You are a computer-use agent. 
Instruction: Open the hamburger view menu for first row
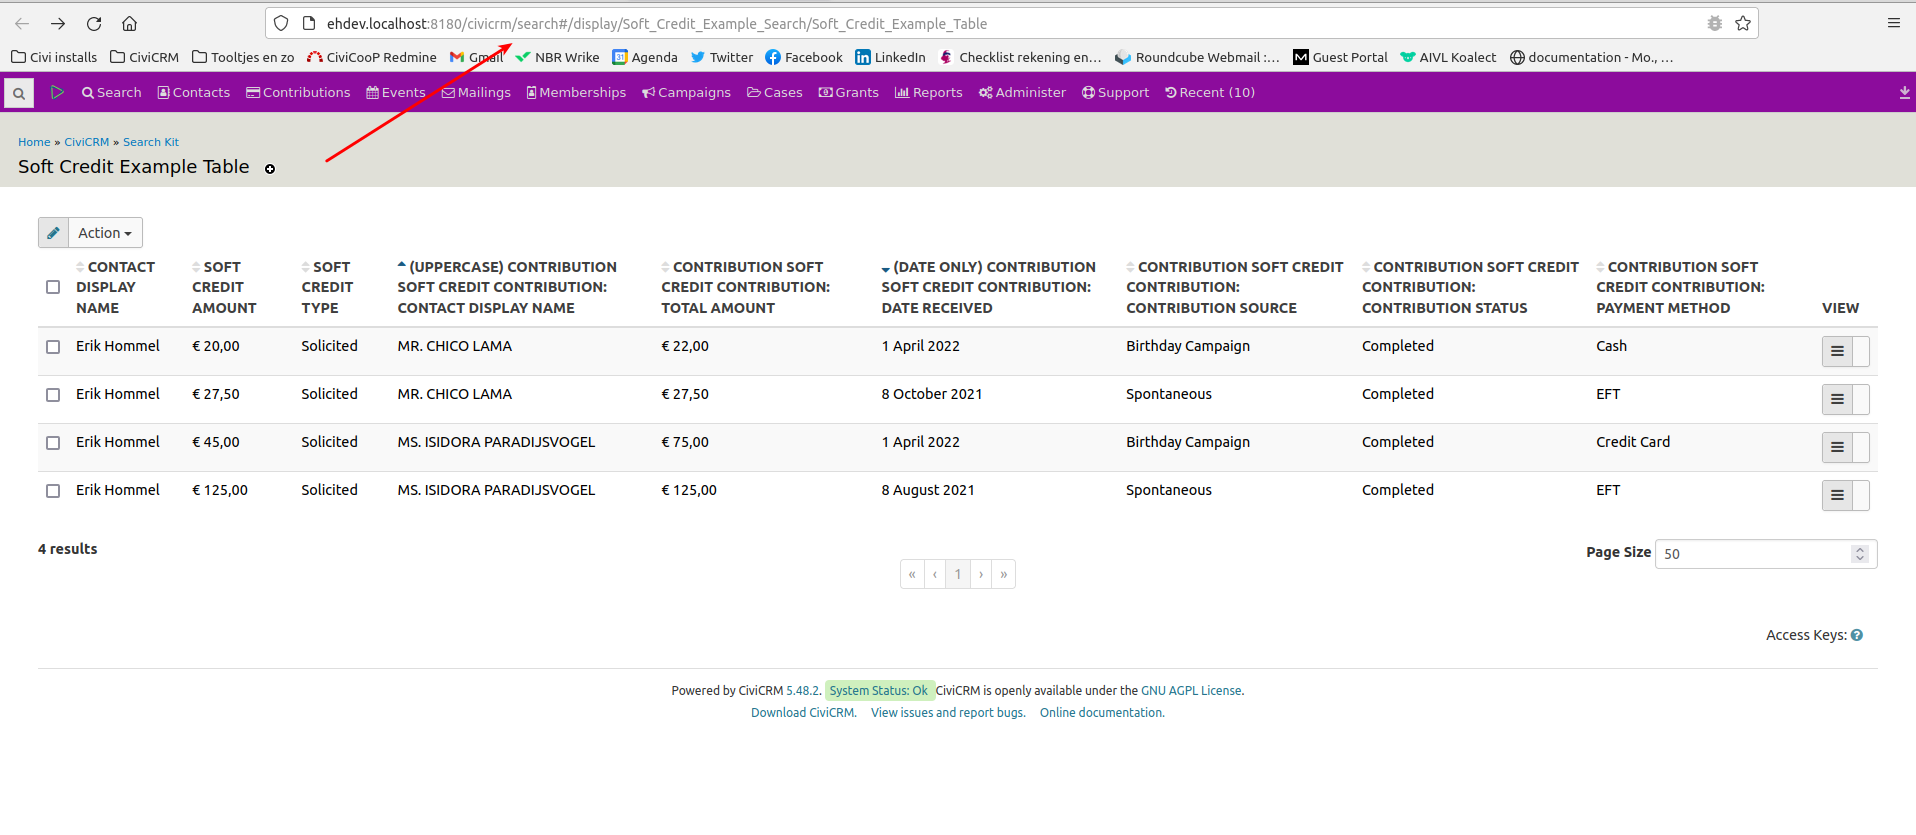click(x=1837, y=352)
